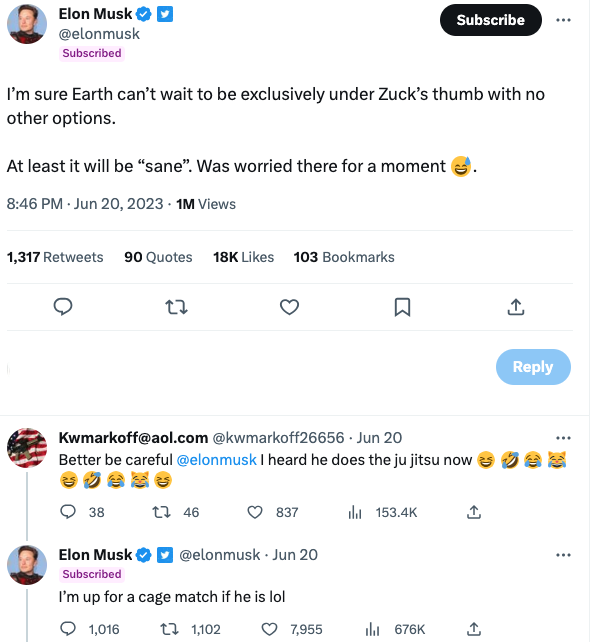This screenshot has height=642, width=594.
Task: Reply to Kwmarkoff's comment with 38 replies
Action: click(x=68, y=512)
